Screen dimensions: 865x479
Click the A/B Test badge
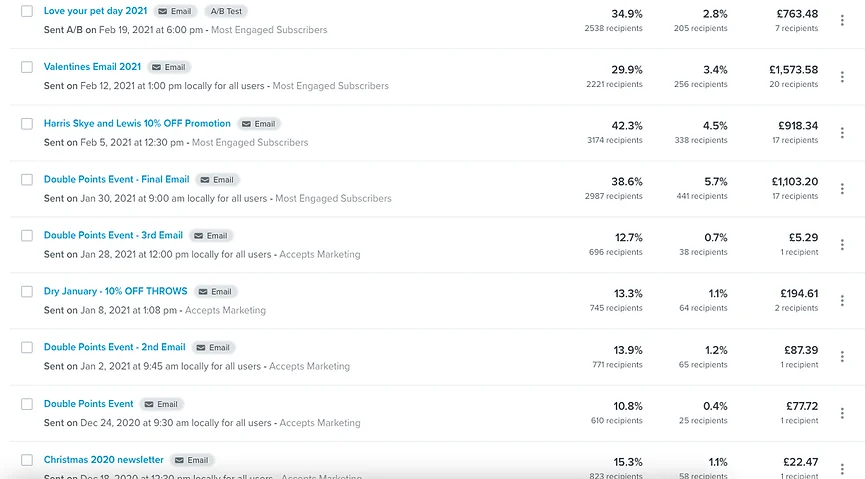point(226,12)
